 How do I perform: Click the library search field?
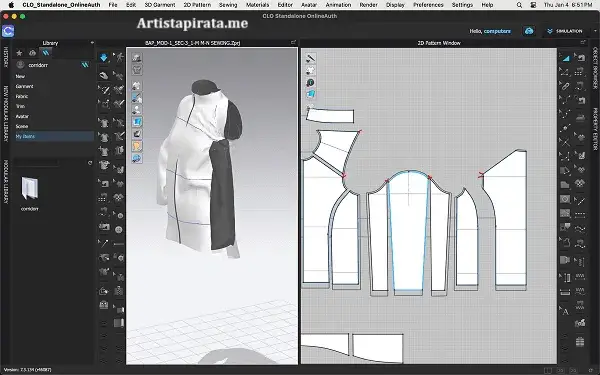(x=36, y=163)
